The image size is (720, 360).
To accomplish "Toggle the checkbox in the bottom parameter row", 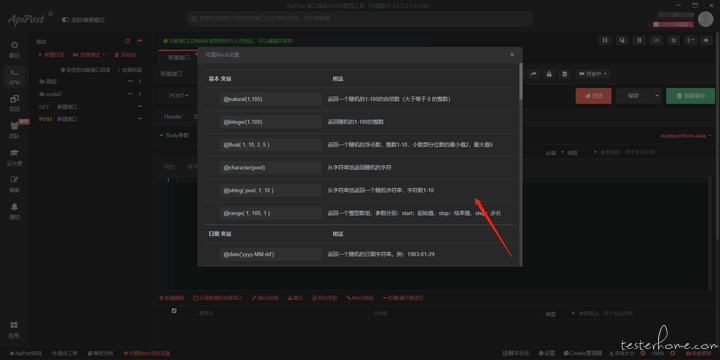I will pos(174,311).
